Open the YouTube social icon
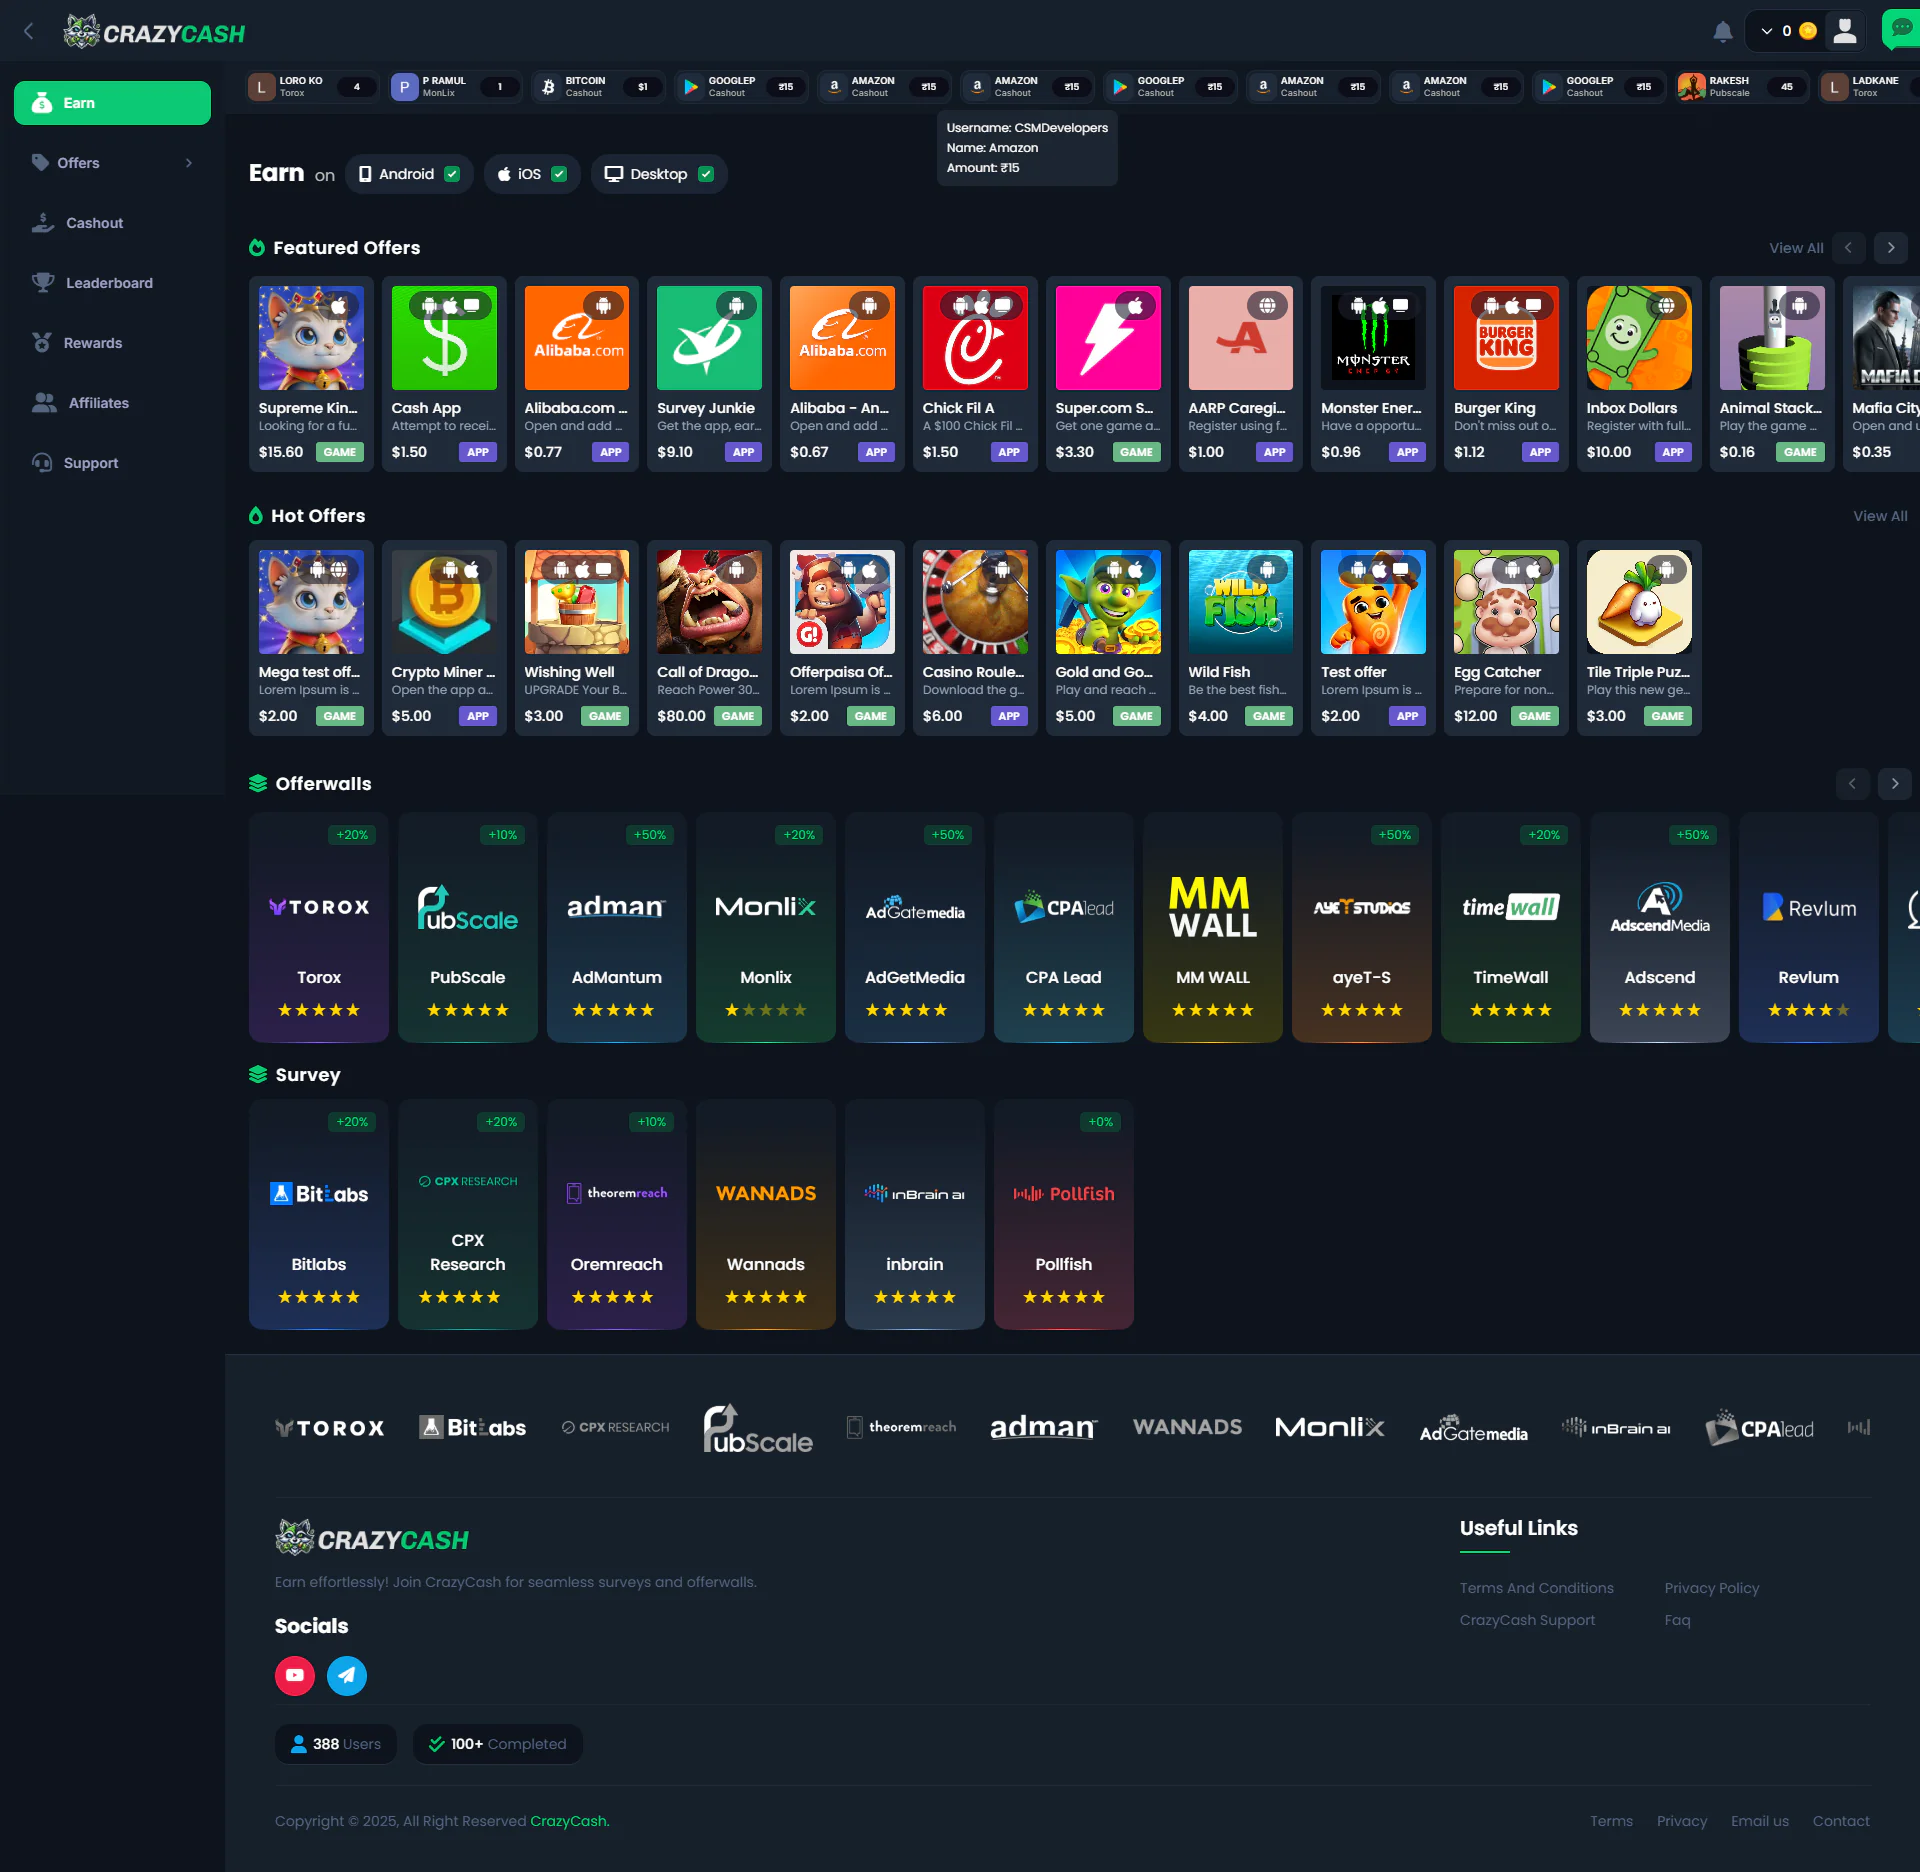The width and height of the screenshot is (1920, 1872). click(x=295, y=1675)
